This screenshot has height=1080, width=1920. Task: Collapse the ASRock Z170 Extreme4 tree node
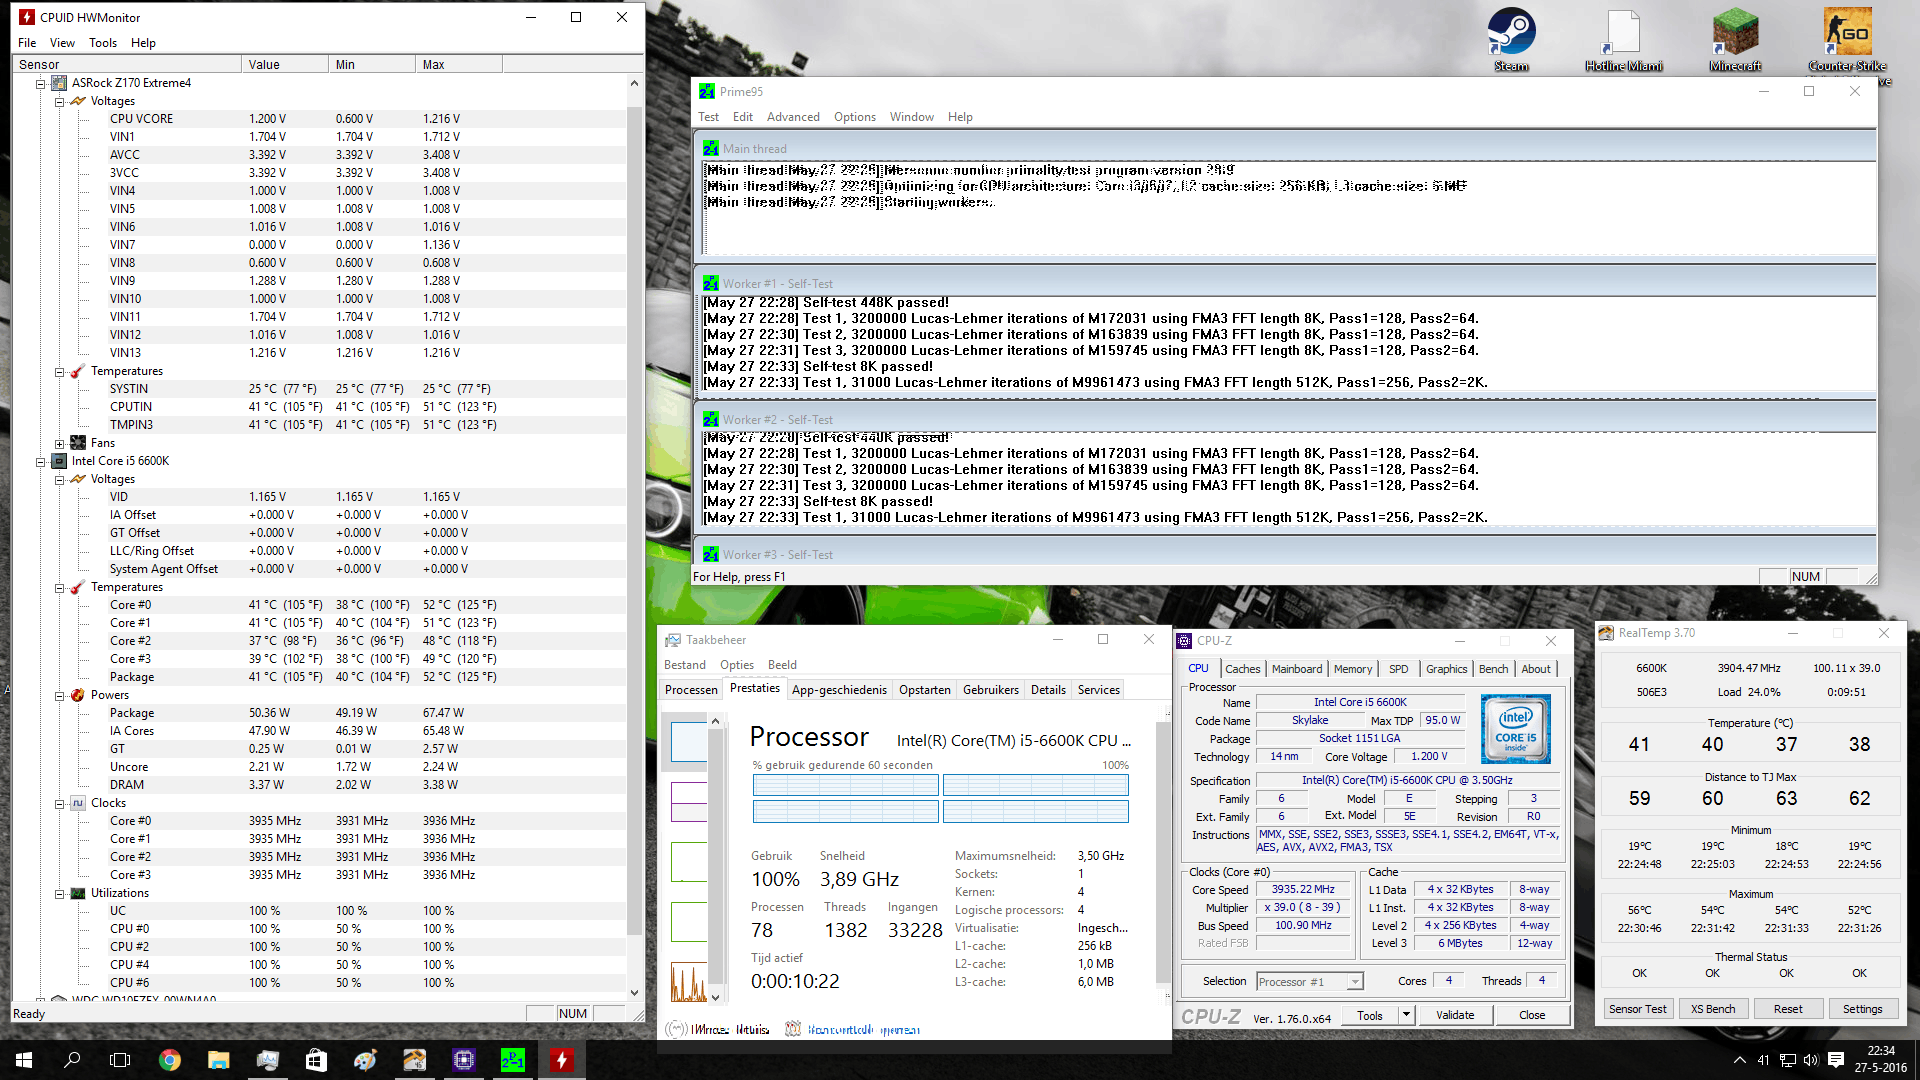(x=41, y=84)
